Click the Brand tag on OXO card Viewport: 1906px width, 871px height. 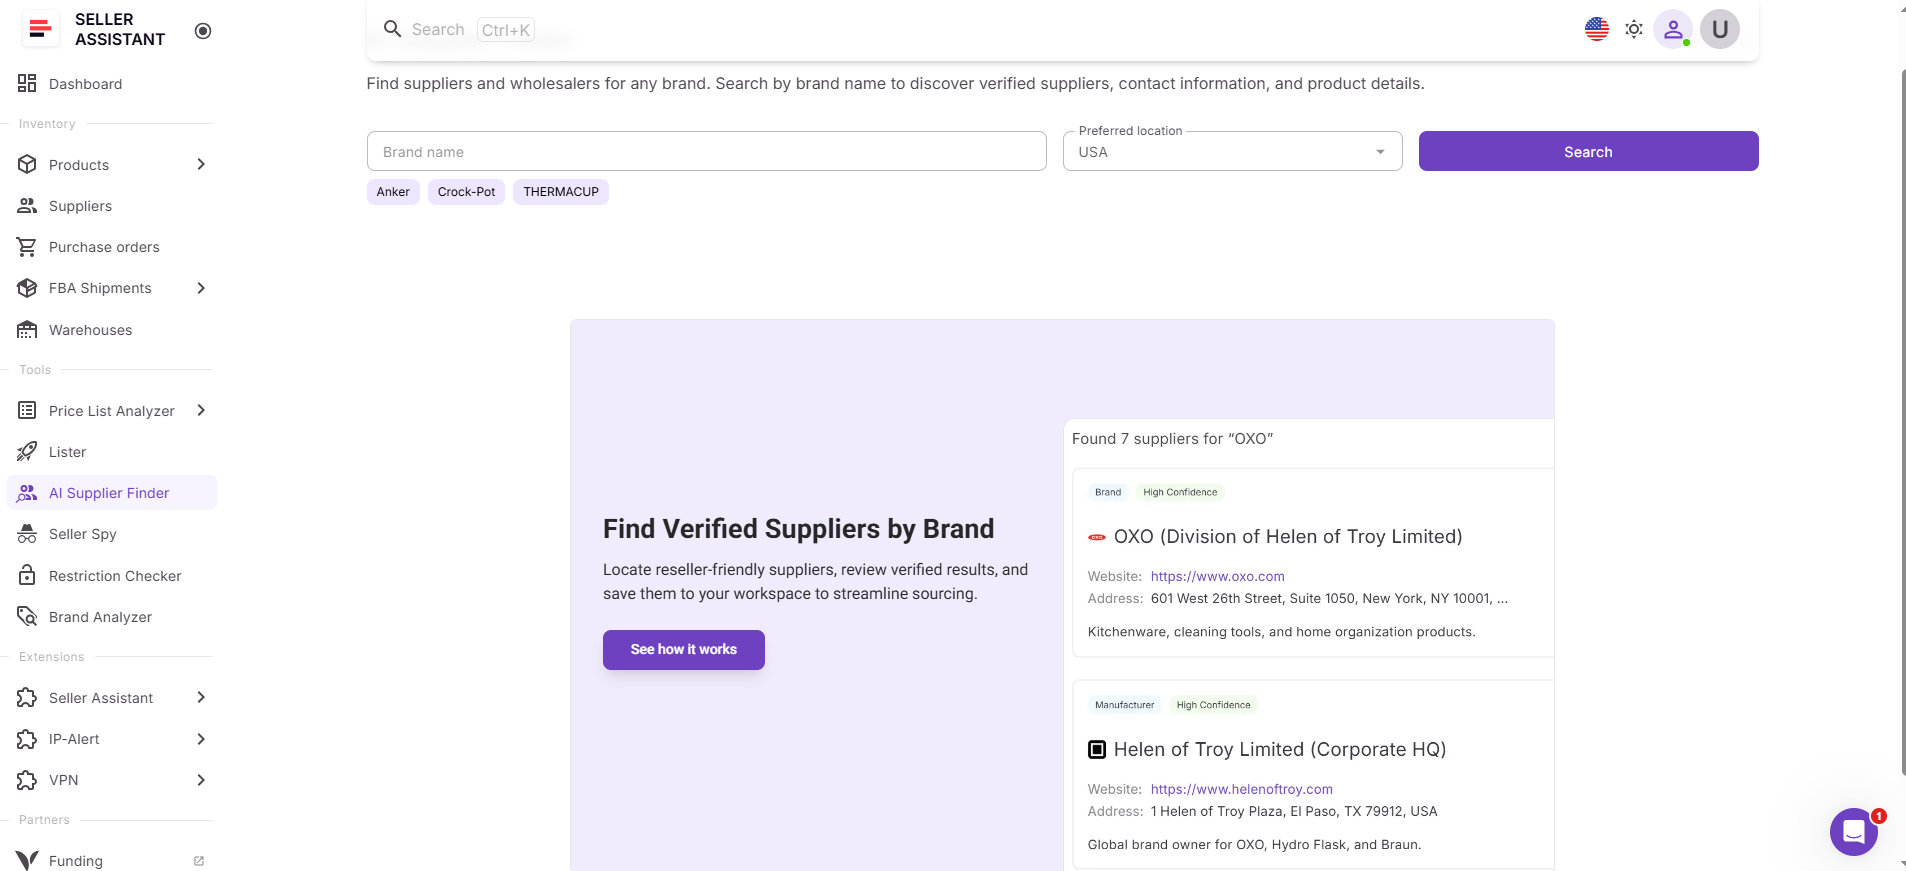pyautogui.click(x=1108, y=492)
